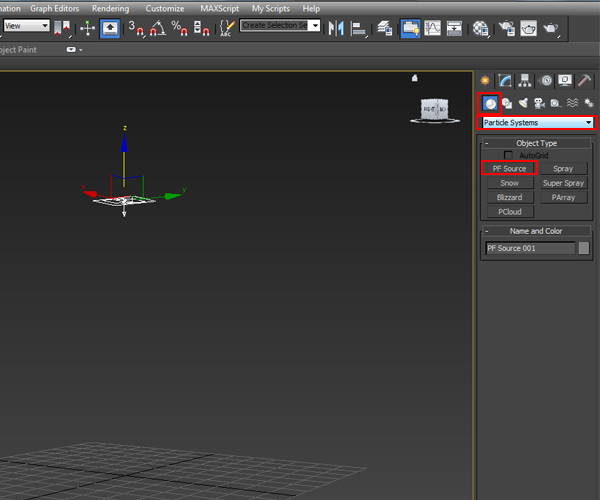Toggle the Percent Snap button

[x=179, y=28]
